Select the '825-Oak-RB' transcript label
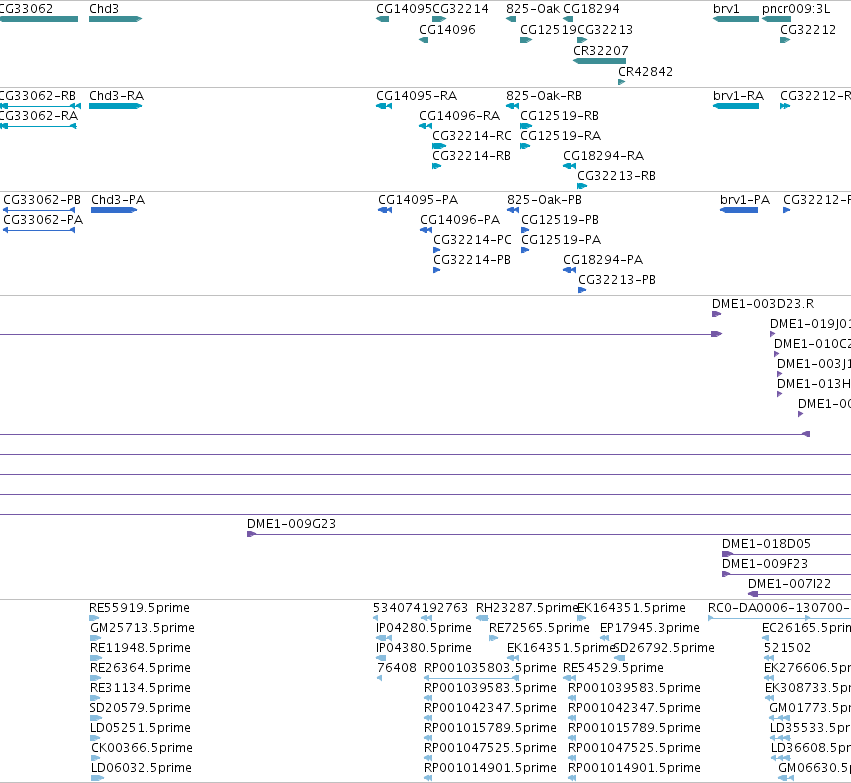 (544, 96)
